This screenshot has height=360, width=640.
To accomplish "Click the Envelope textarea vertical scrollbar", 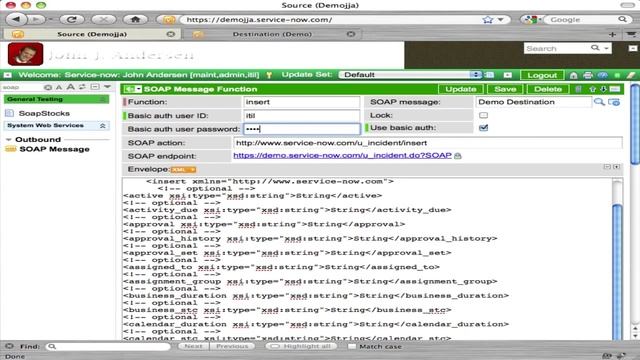I will click(x=618, y=259).
